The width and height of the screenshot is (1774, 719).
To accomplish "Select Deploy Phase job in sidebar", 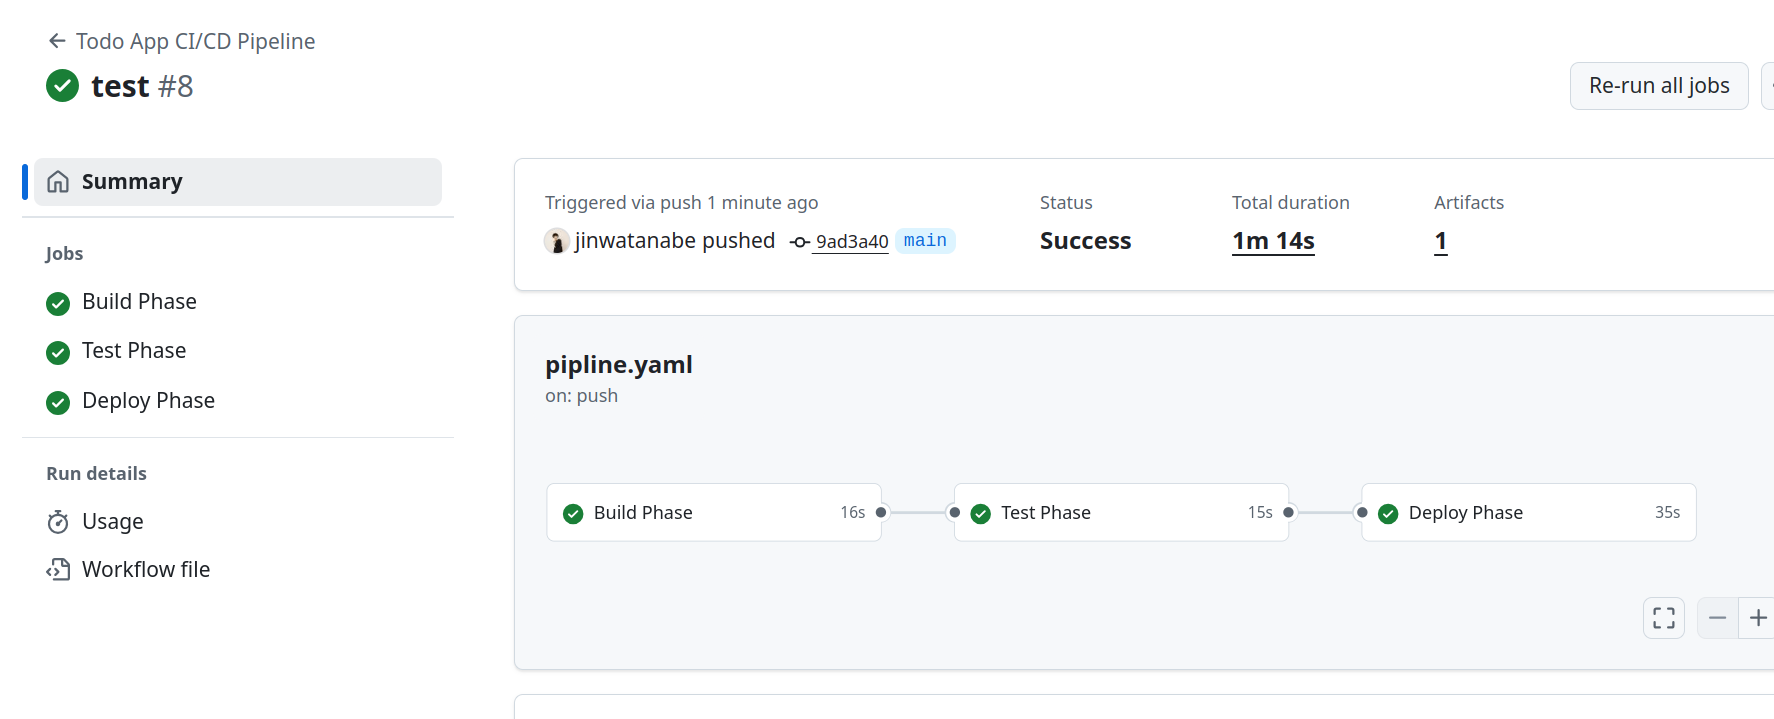I will point(148,401).
